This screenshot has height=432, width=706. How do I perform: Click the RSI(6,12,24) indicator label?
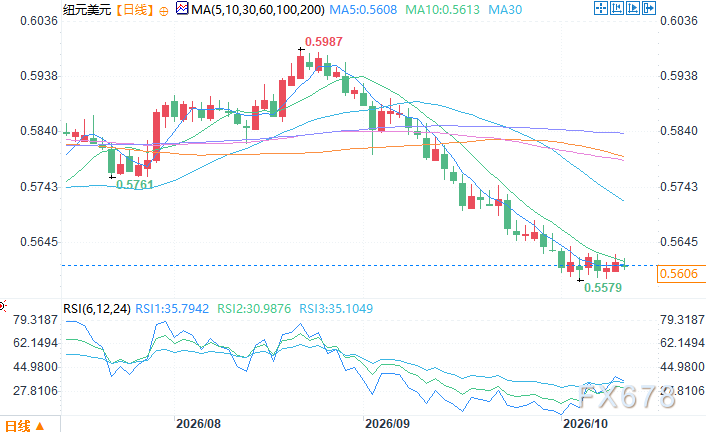(97, 309)
